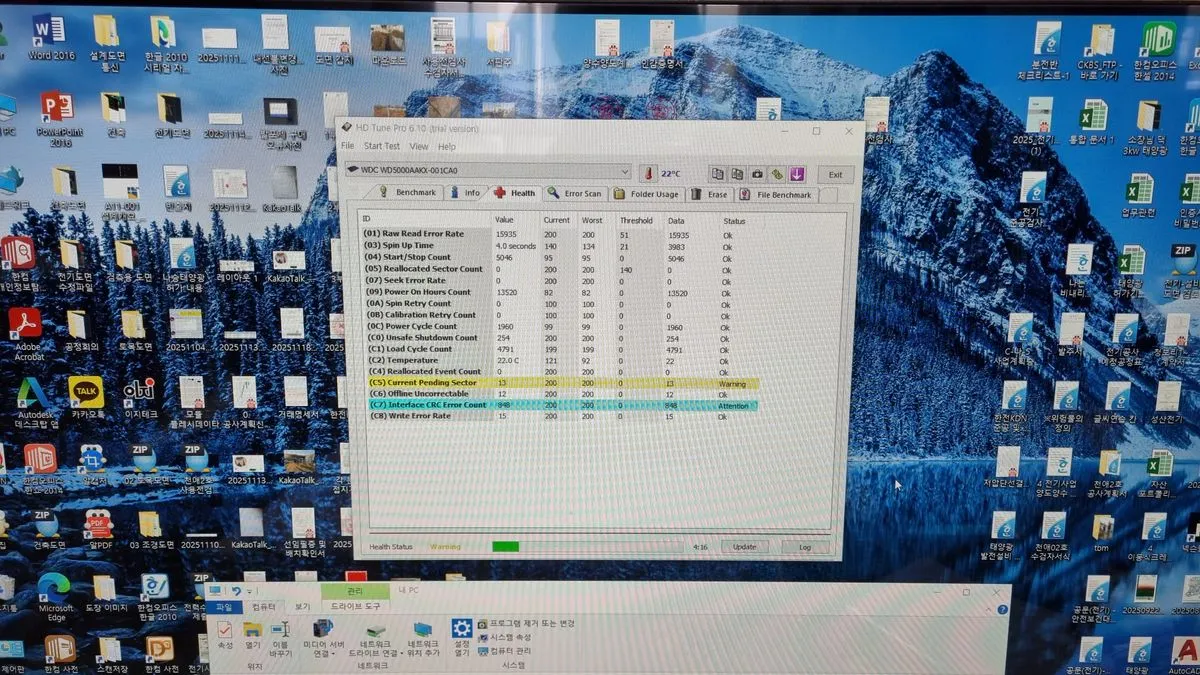
Task: Click 컴퓨터 관리 in ribbon
Action: (504, 650)
